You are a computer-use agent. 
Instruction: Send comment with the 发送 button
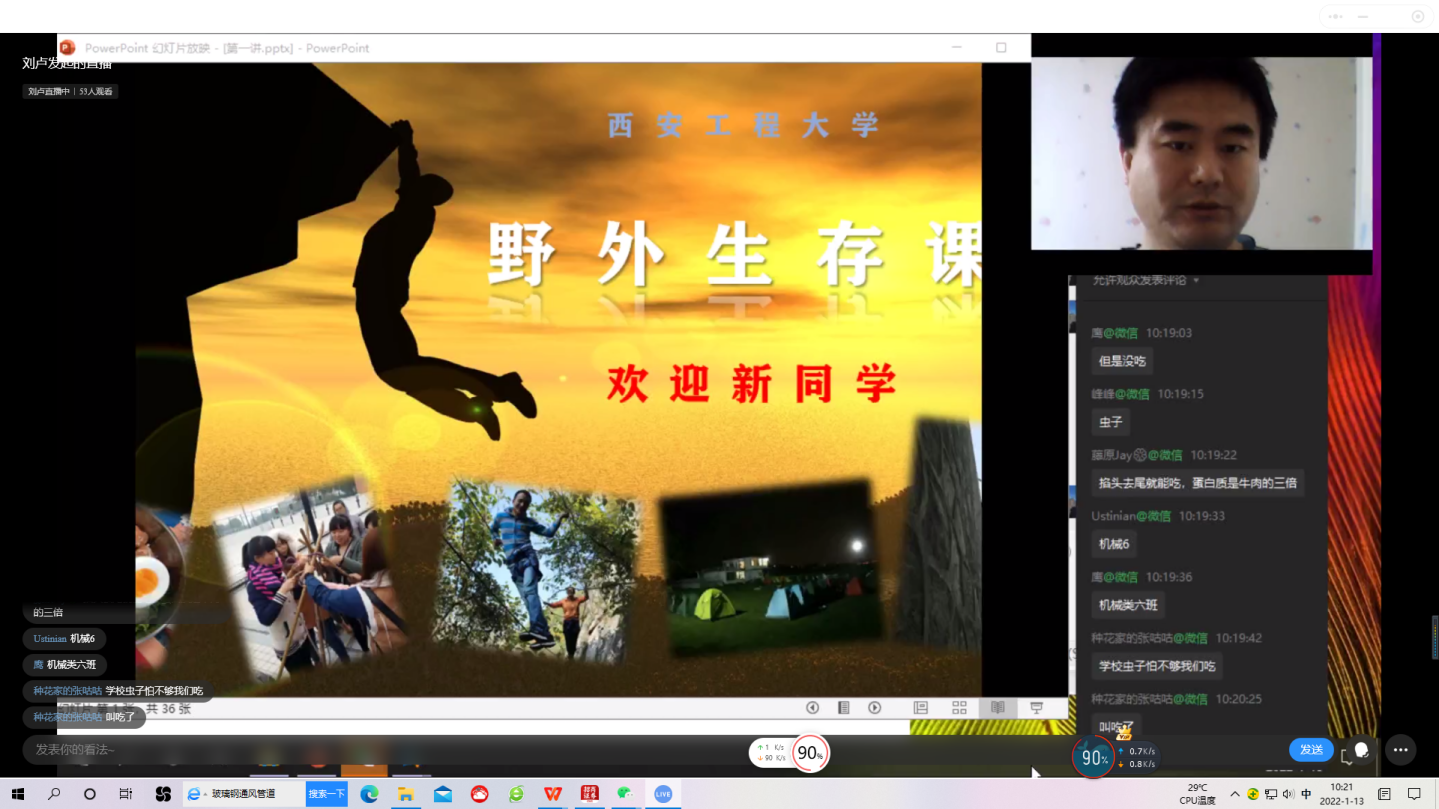coord(1311,750)
